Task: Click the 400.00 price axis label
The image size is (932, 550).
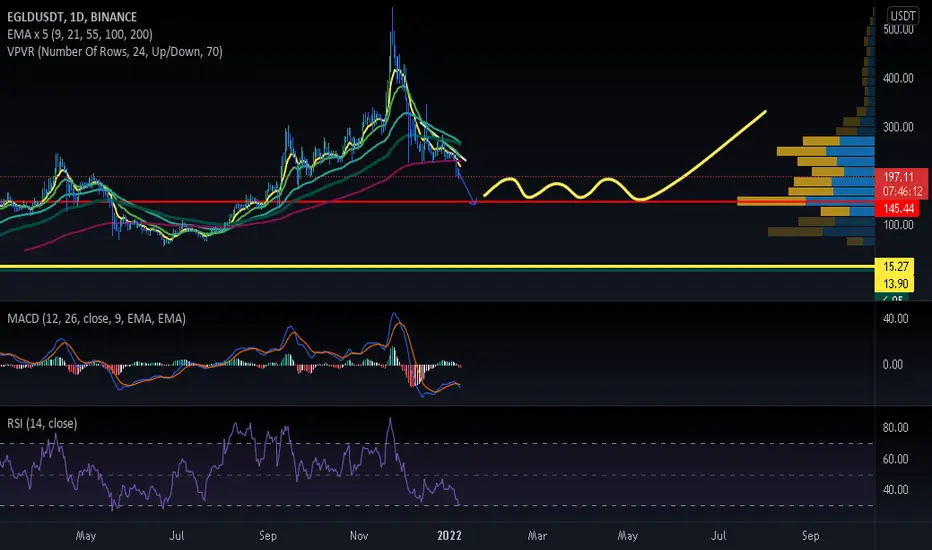Action: 898,78
